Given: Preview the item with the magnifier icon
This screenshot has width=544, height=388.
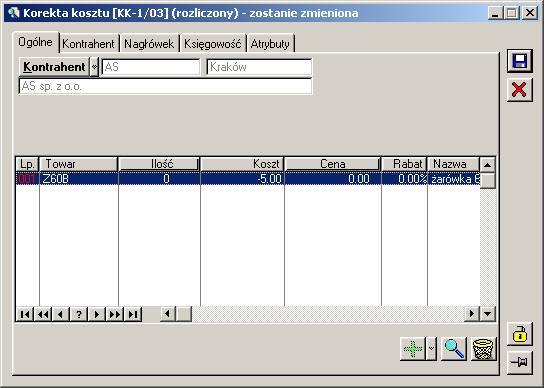Looking at the screenshot, I should click(x=454, y=348).
